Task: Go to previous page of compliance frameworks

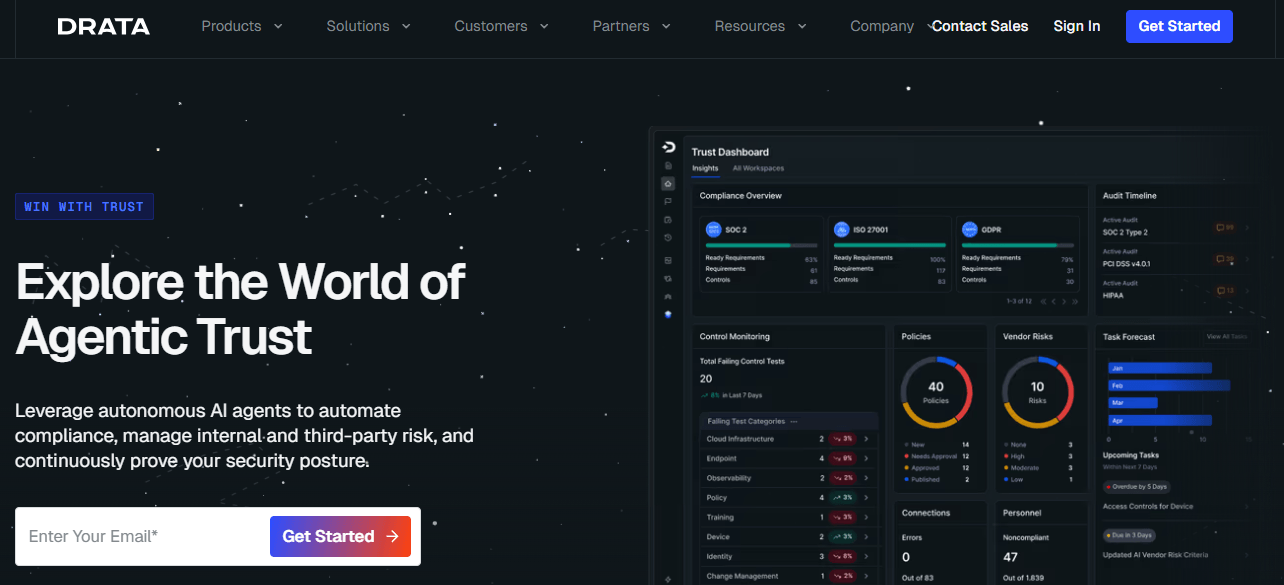Action: [x=1053, y=301]
